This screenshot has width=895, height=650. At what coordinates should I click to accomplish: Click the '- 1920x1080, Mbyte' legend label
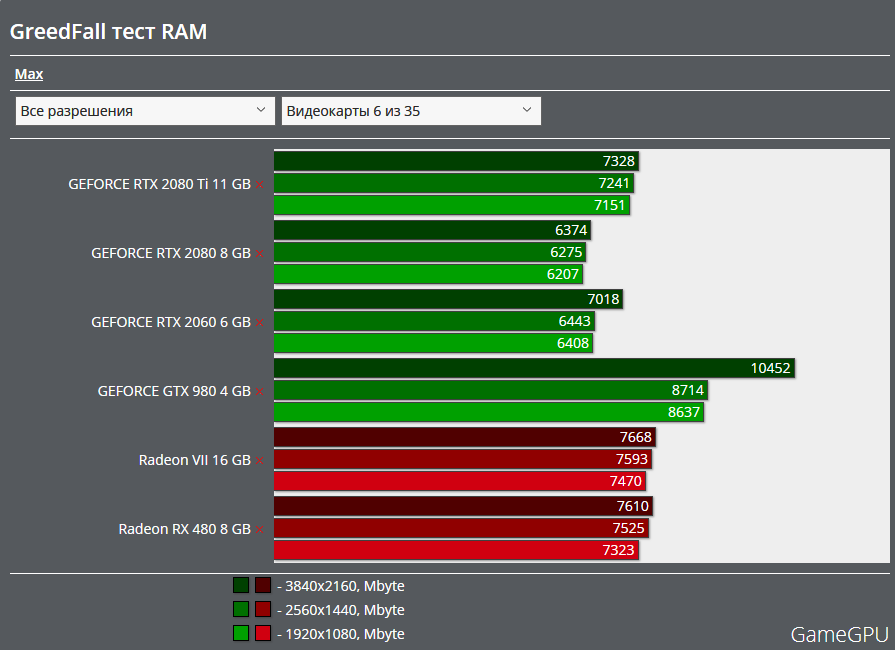pos(341,634)
